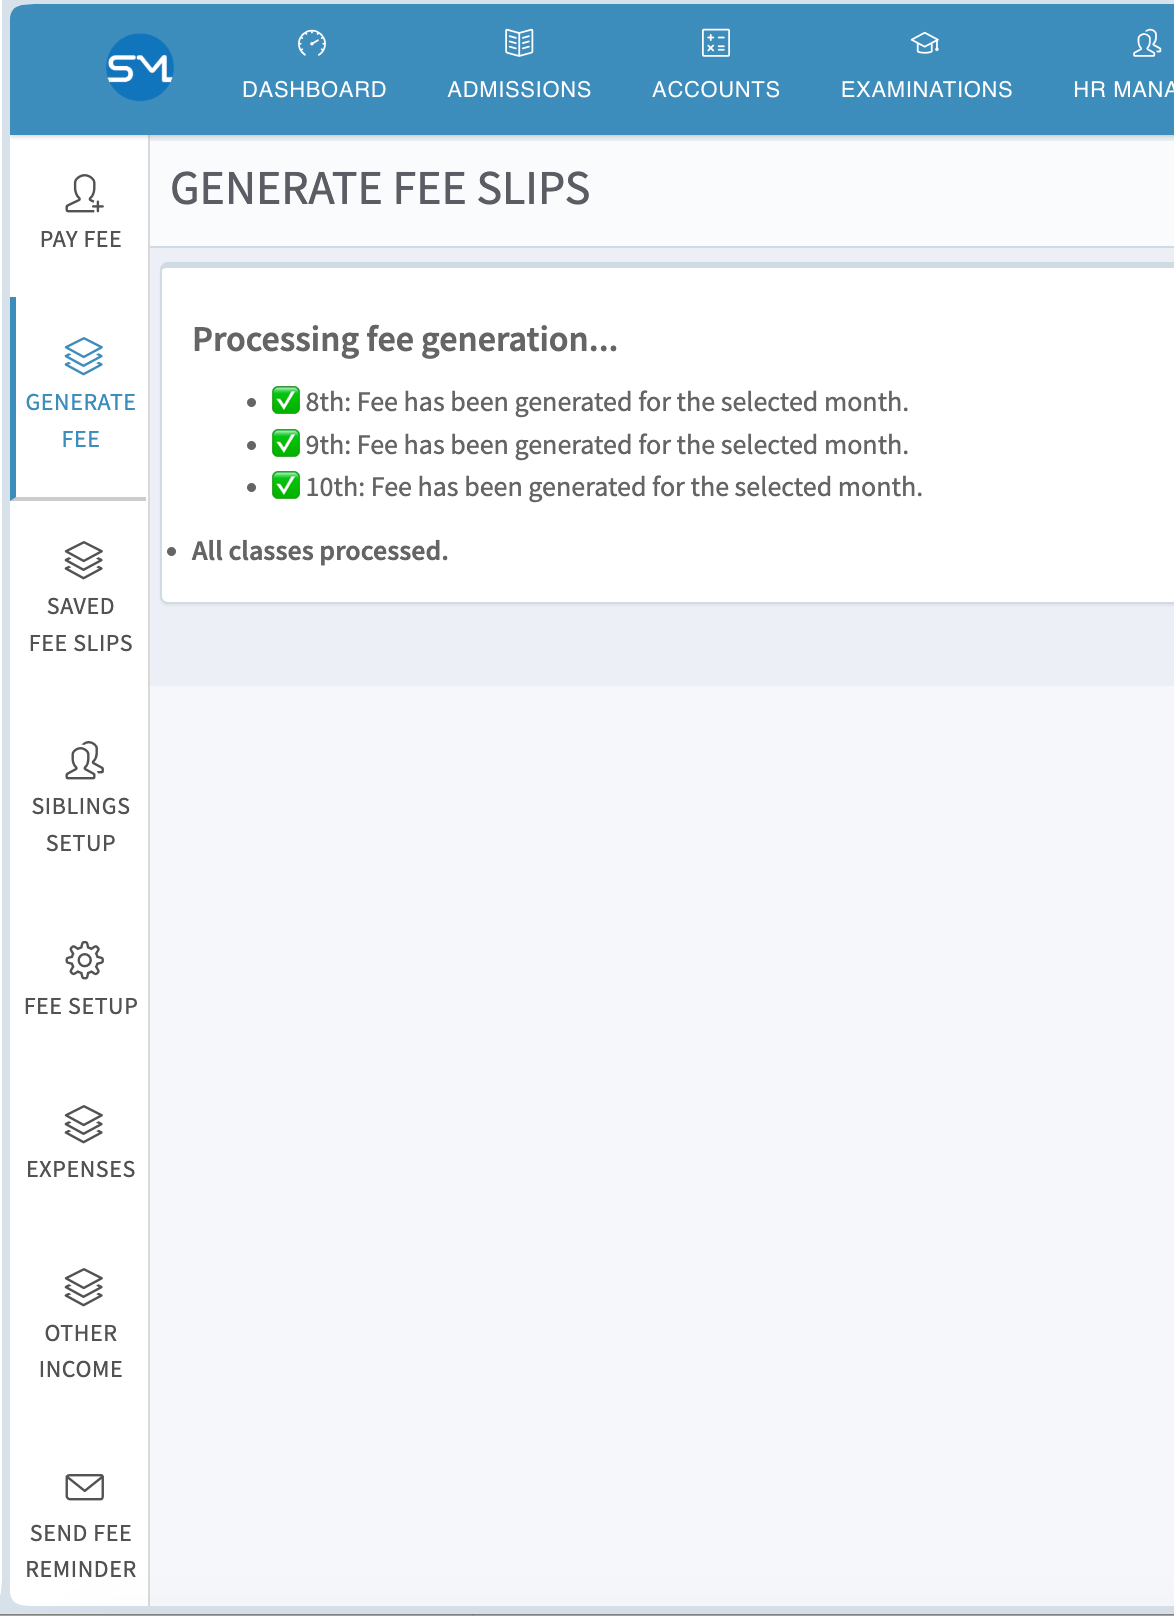Open the DASHBOARD menu
Screen dimensions: 1174x1616
(x=314, y=89)
